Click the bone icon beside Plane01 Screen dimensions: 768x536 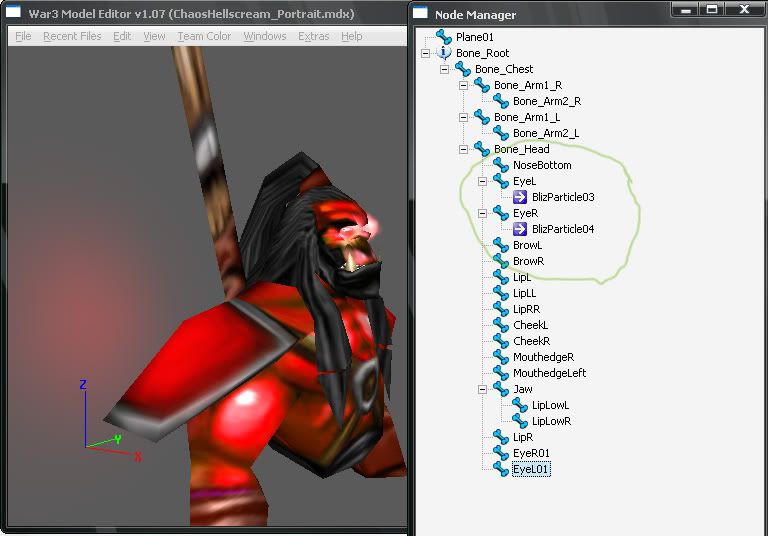[444, 37]
